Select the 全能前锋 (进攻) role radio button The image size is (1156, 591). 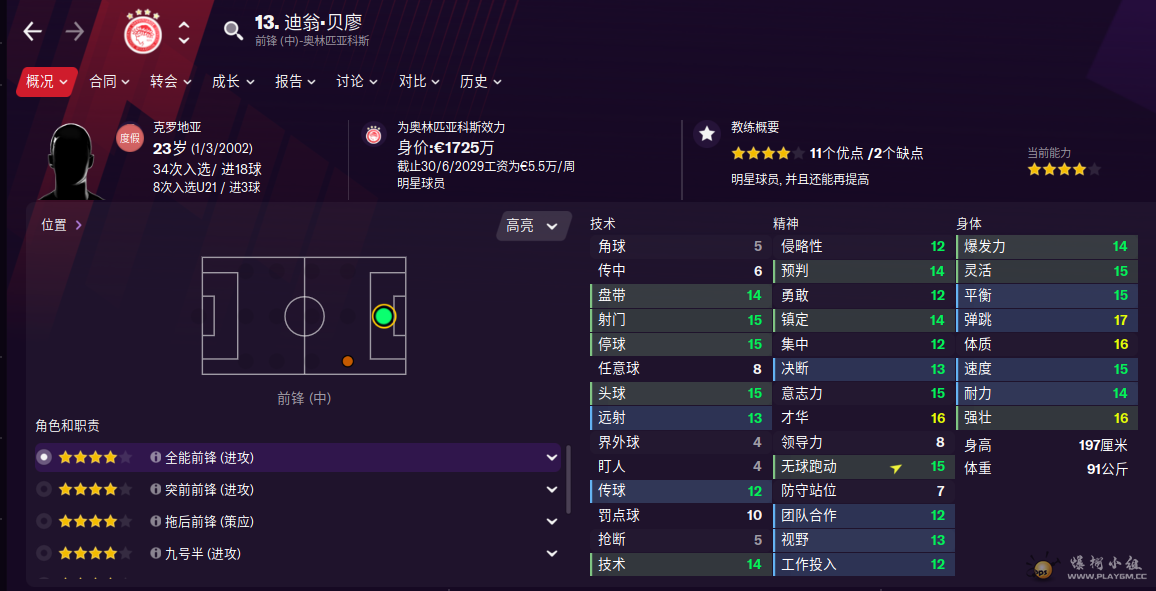43,457
